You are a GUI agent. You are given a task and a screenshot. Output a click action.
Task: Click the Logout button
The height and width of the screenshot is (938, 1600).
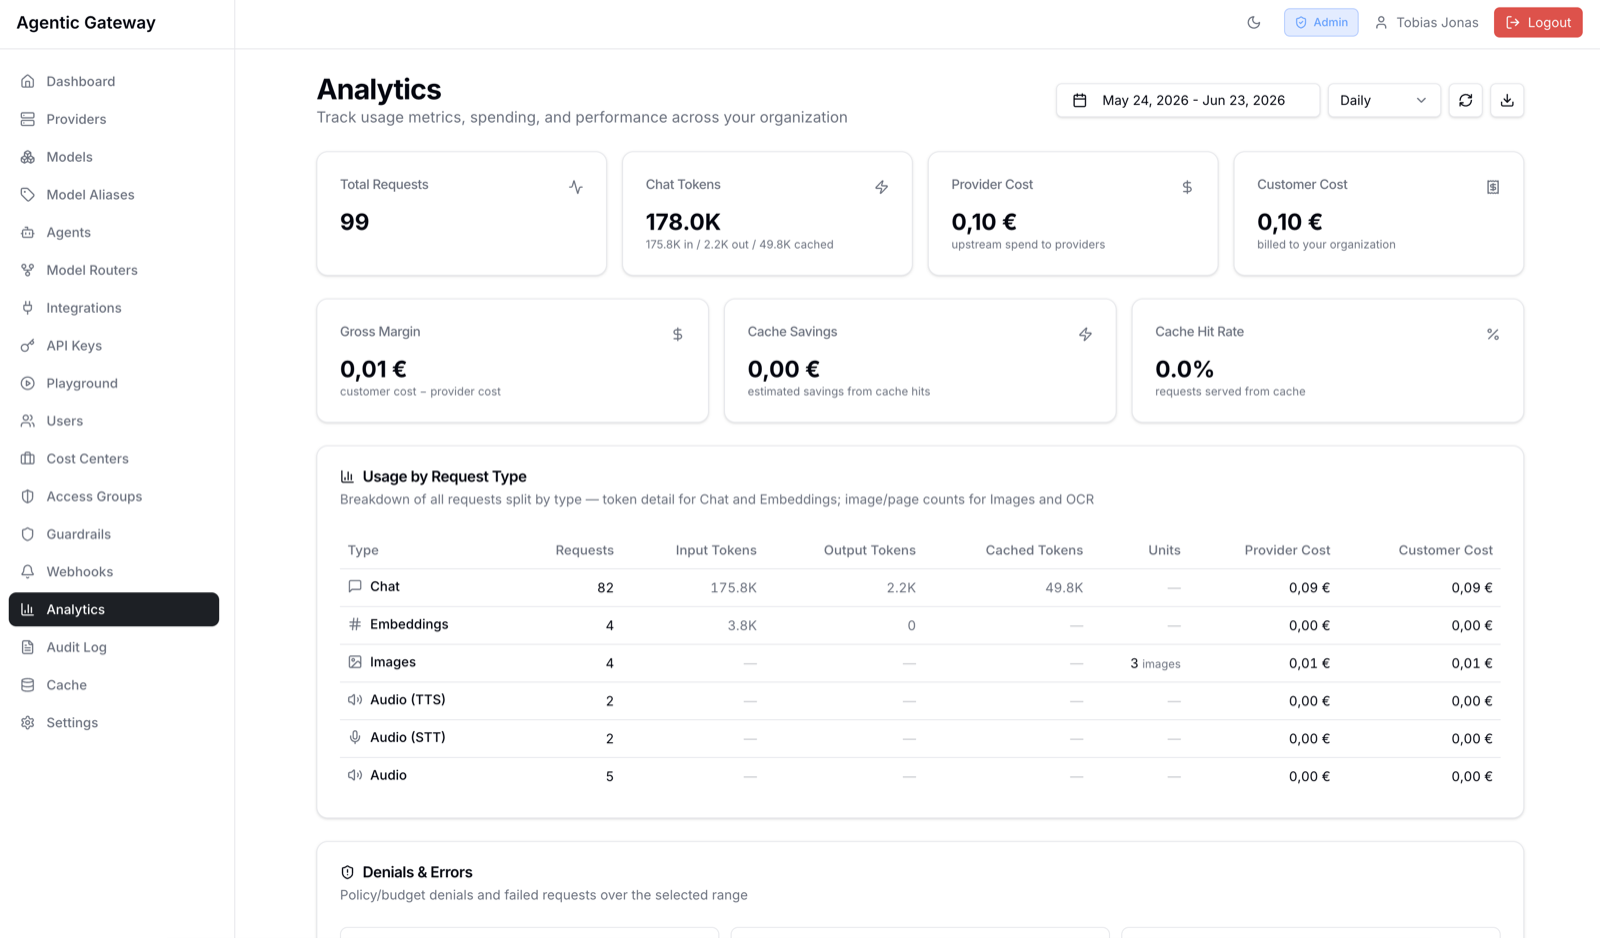1538,22
